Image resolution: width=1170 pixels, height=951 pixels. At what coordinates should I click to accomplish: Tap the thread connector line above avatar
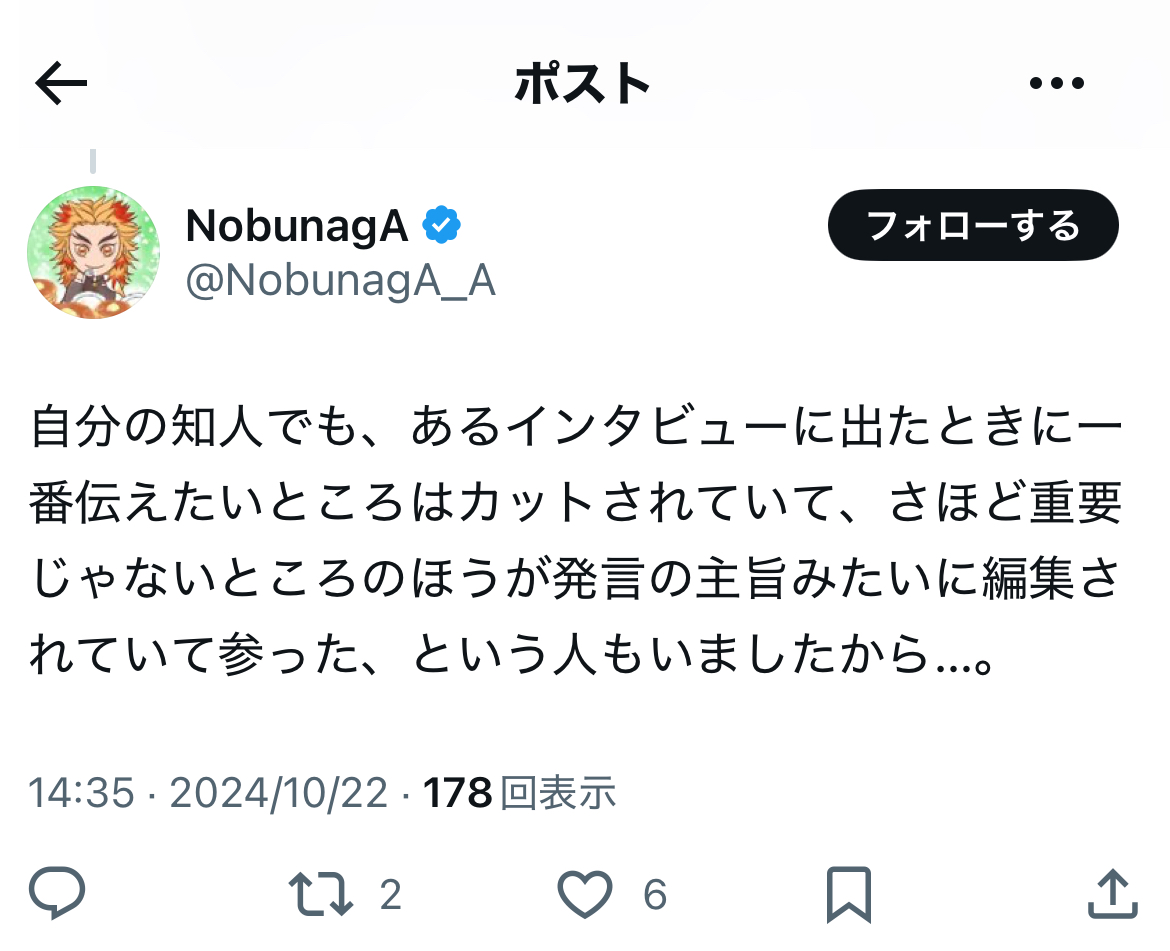click(x=93, y=161)
